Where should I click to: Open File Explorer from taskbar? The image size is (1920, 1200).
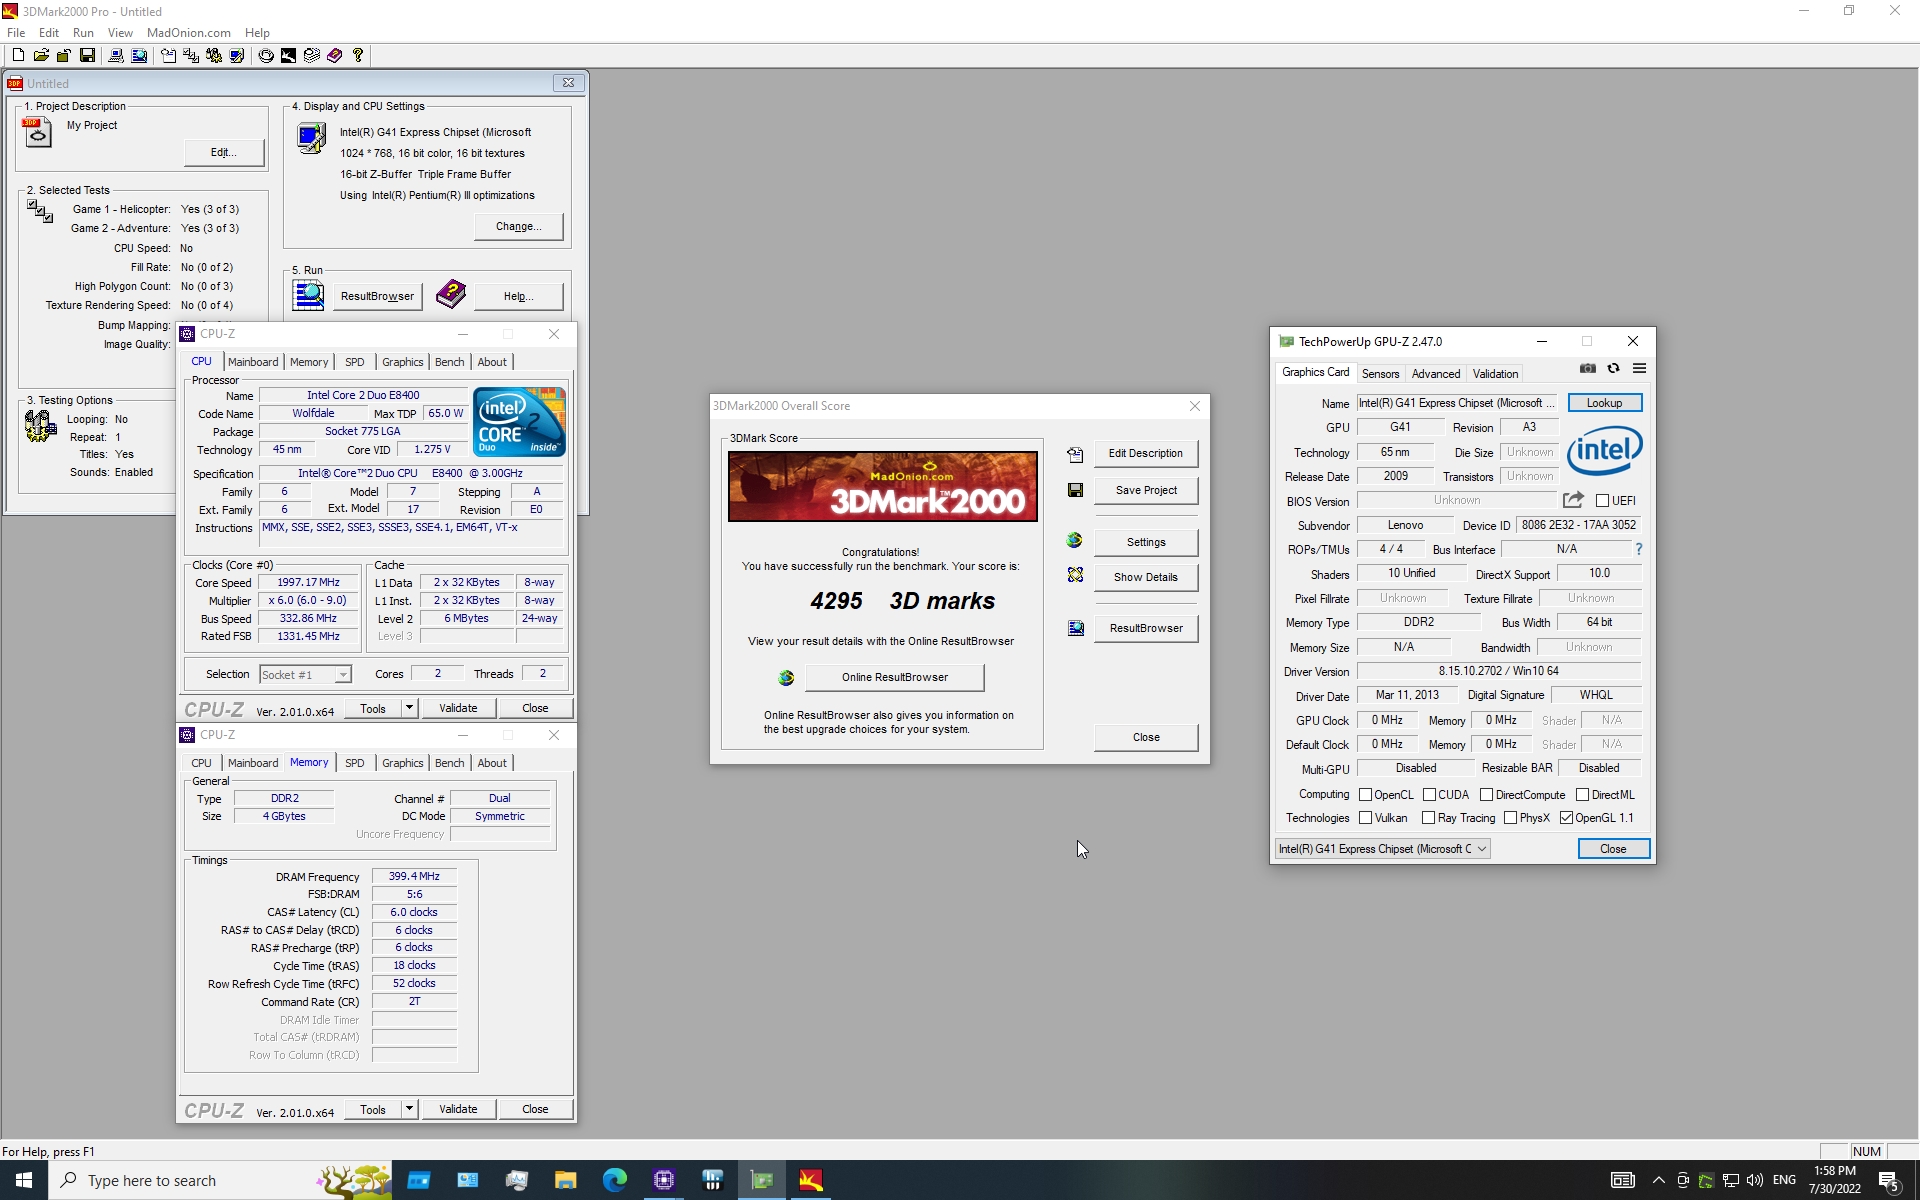tap(565, 1180)
